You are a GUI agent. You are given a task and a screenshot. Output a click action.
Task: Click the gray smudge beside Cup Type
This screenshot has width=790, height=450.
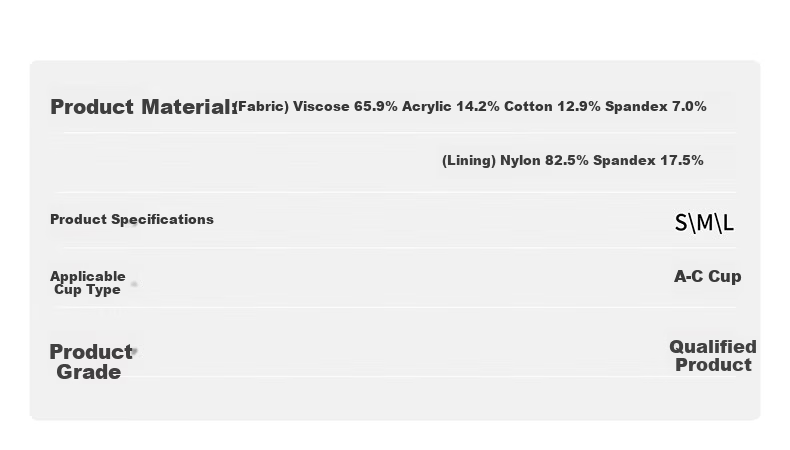(x=134, y=284)
